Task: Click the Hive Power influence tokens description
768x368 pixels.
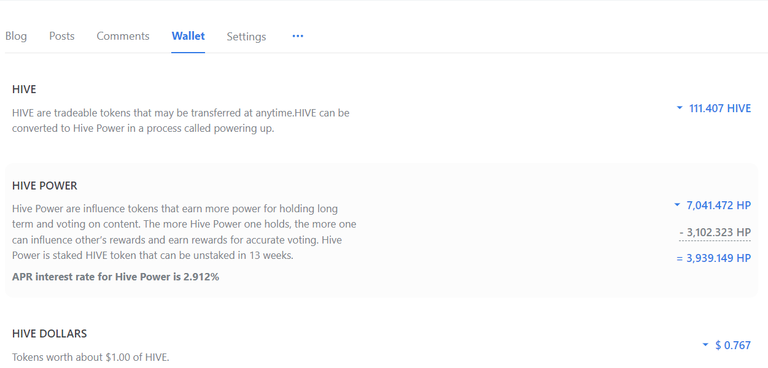Action: [184, 232]
